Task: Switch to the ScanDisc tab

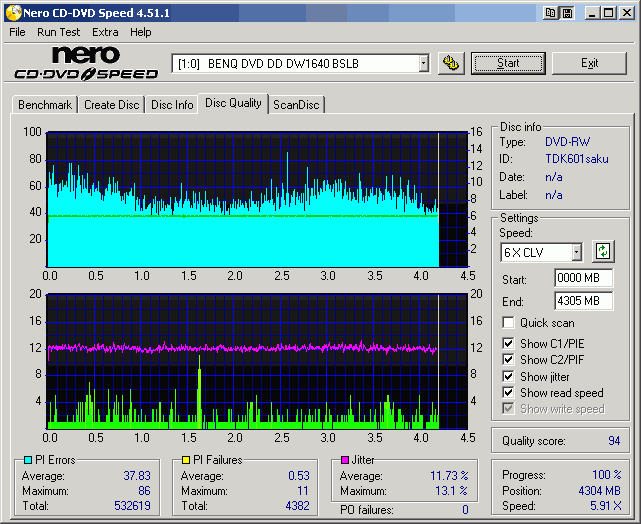Action: 297,104
